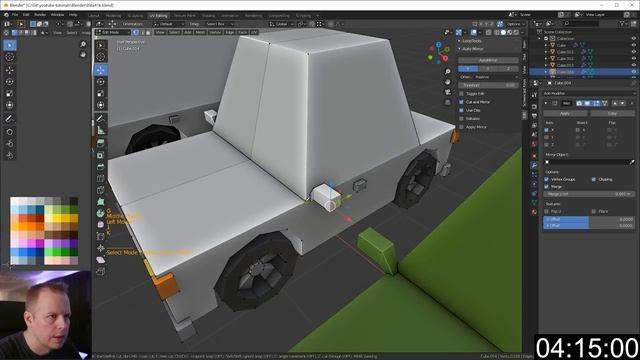The width and height of the screenshot is (640, 360).
Task: Choose the UV editor Cursor tool
Action: click(10, 57)
